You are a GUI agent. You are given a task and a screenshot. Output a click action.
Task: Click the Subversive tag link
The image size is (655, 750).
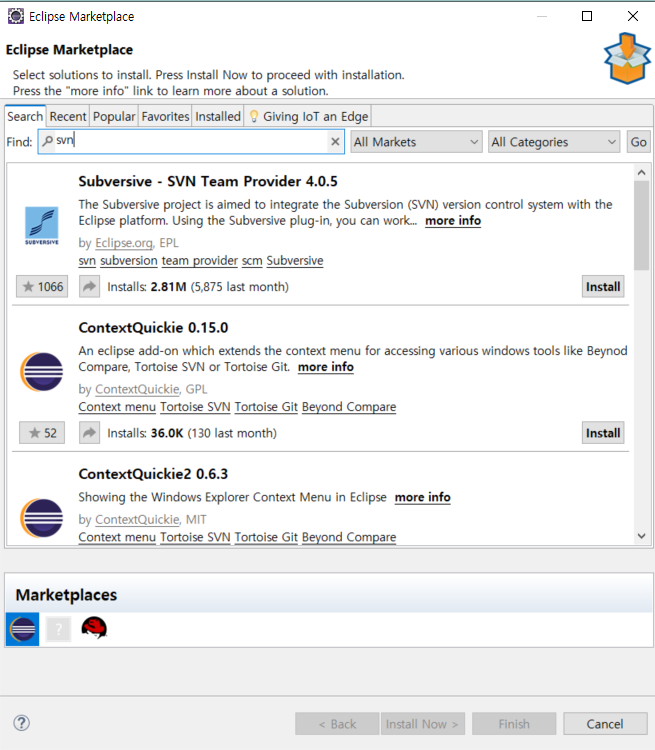click(x=295, y=261)
